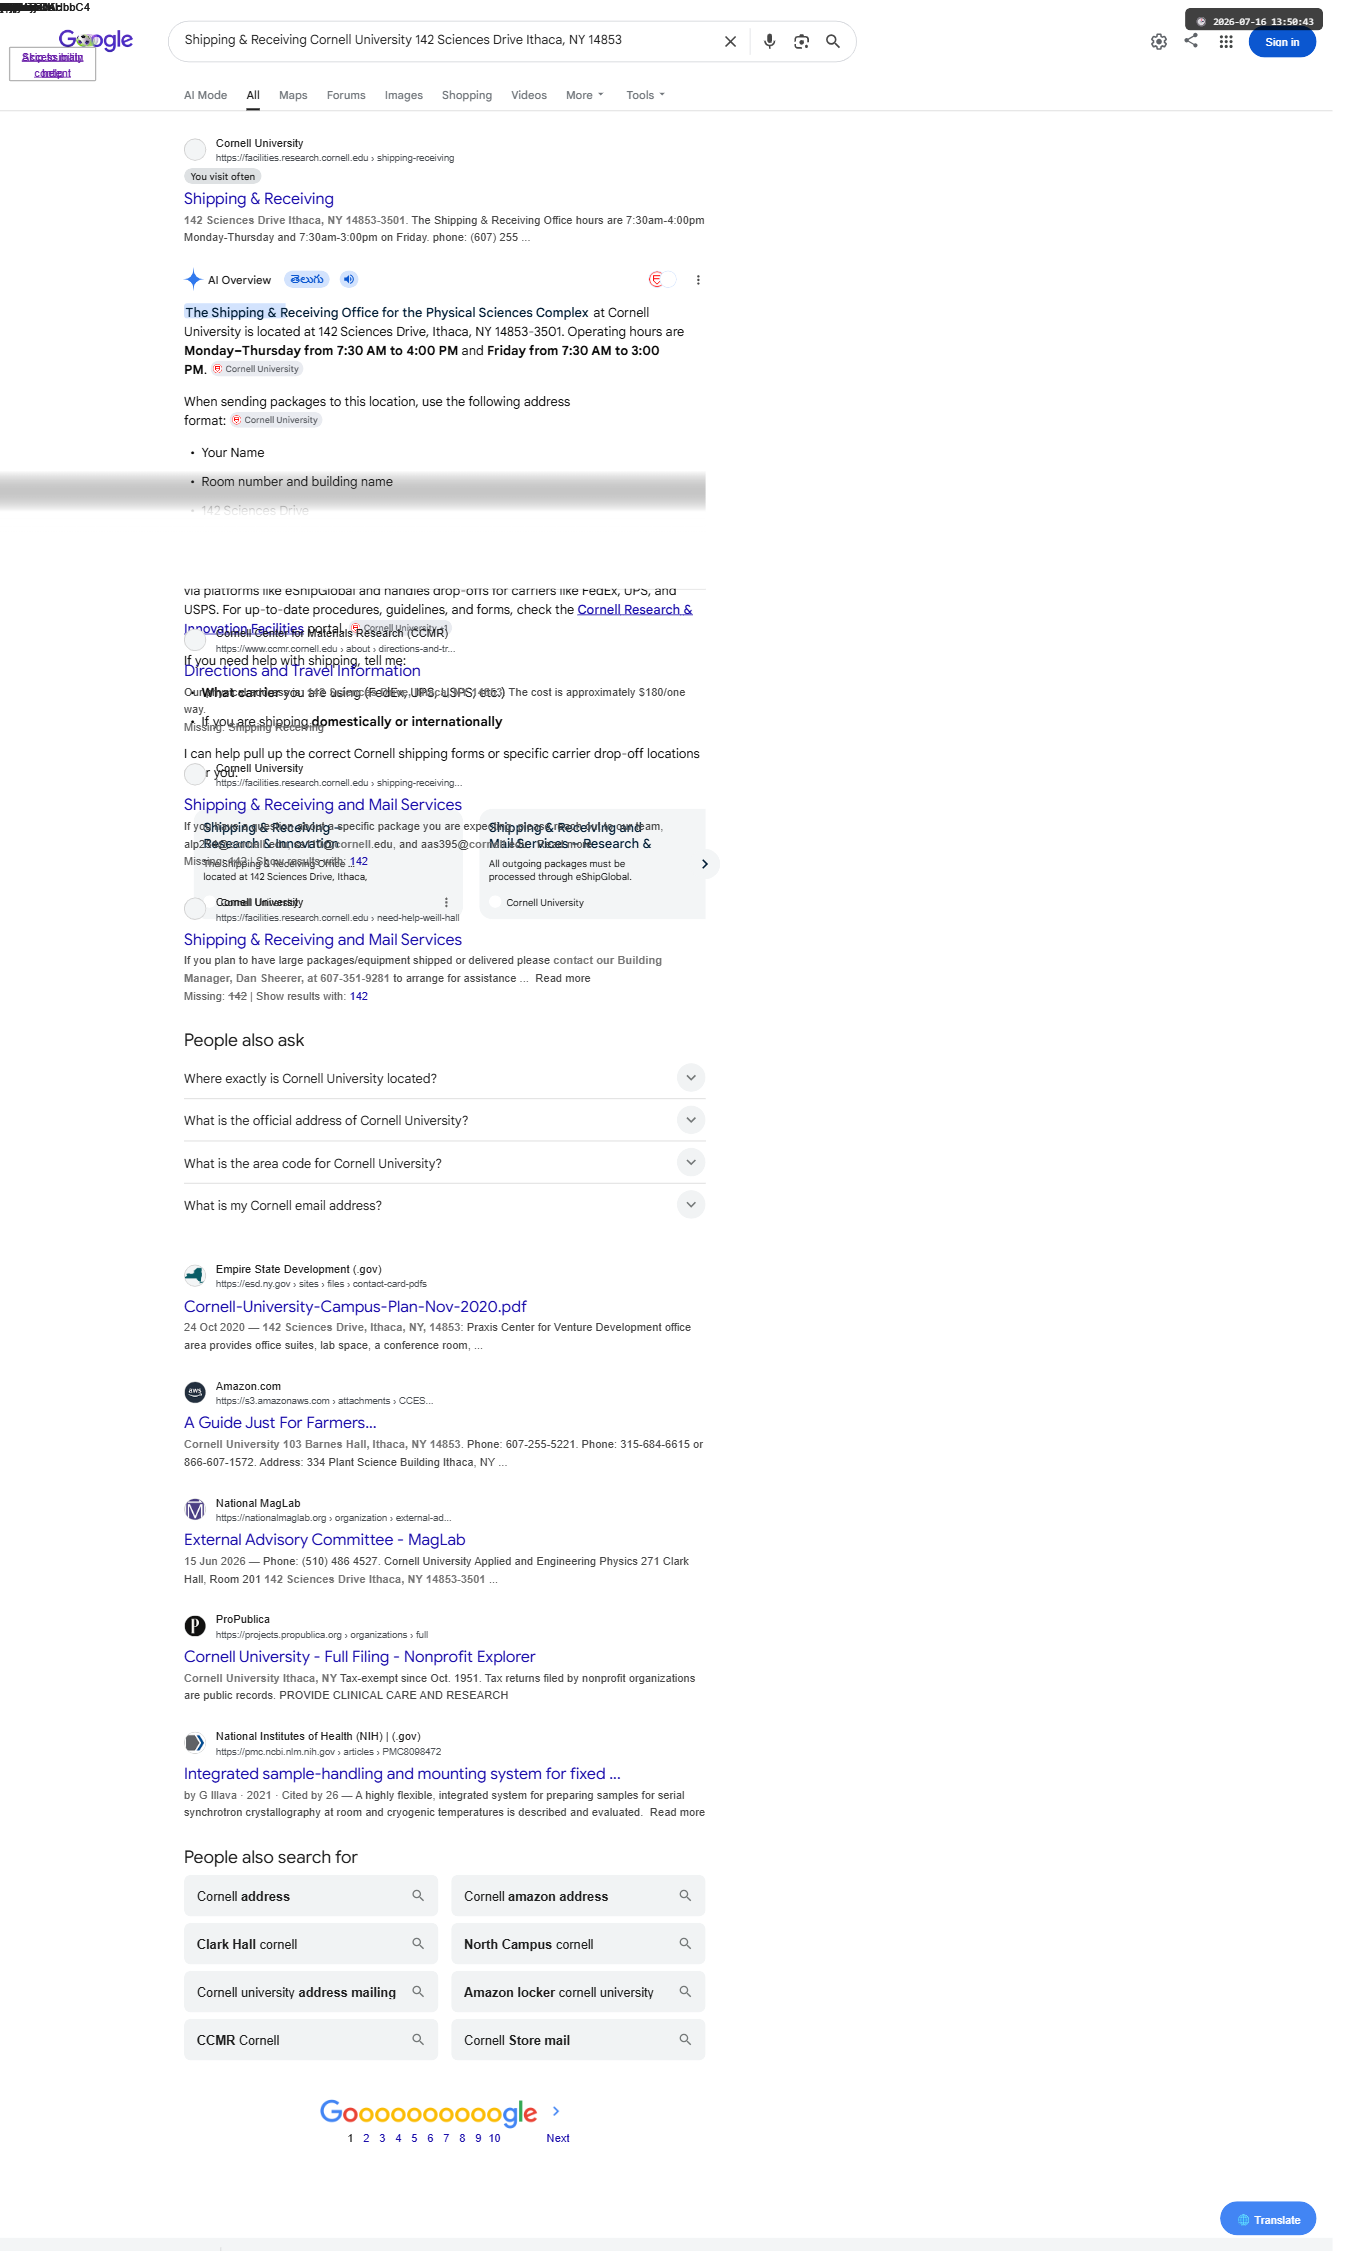
Task: Listen to the AI Overview via speaker icon
Action: tap(348, 279)
